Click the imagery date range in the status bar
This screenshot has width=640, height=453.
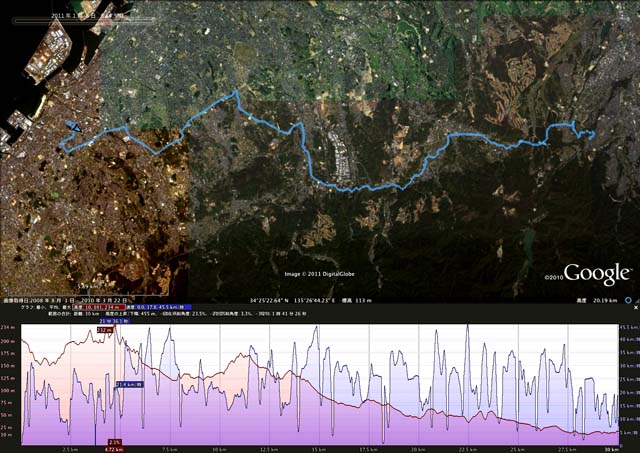[66, 300]
